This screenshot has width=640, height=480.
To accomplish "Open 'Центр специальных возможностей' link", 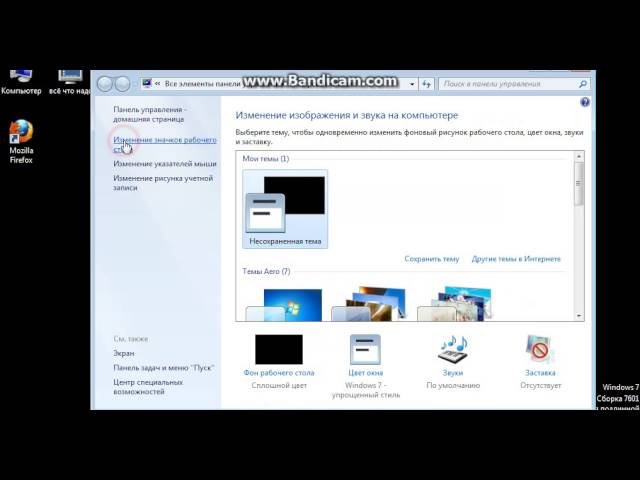I will pos(148,387).
